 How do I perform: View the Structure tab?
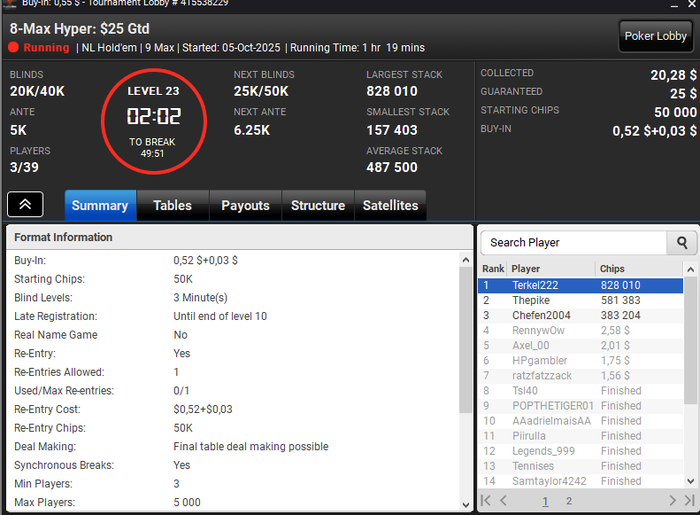318,205
